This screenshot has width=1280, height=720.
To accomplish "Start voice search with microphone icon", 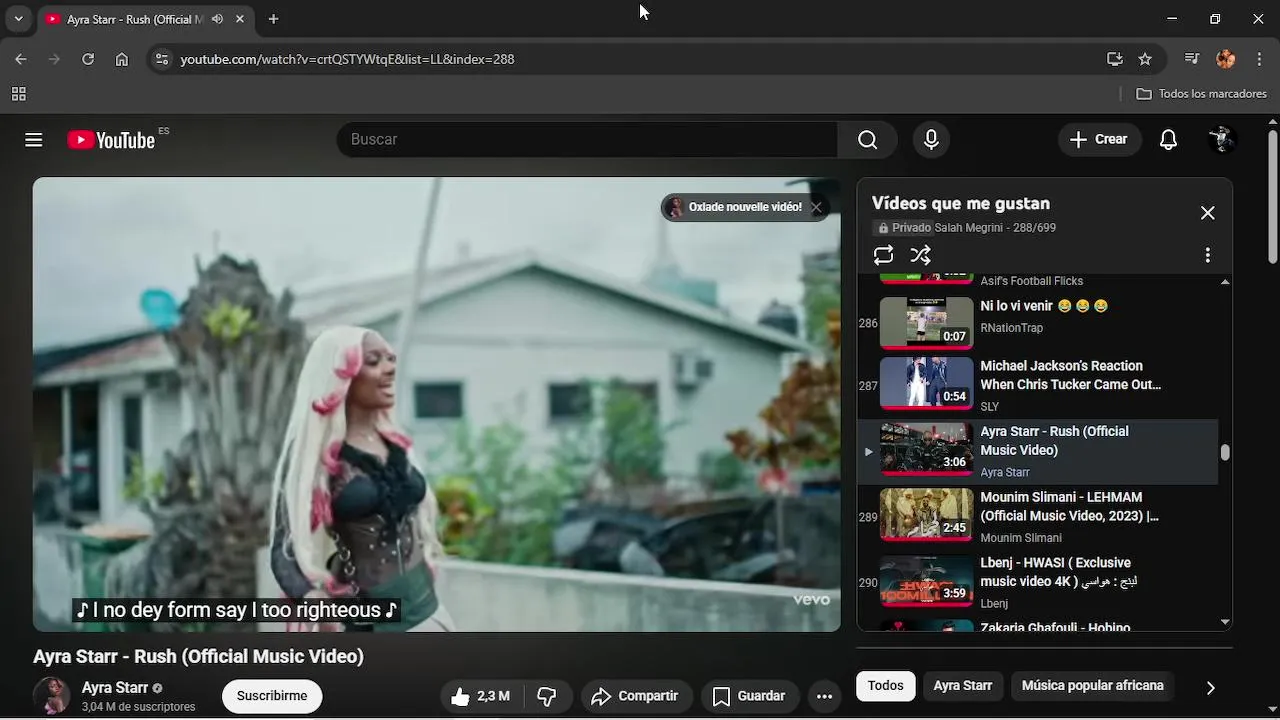I will [x=931, y=140].
